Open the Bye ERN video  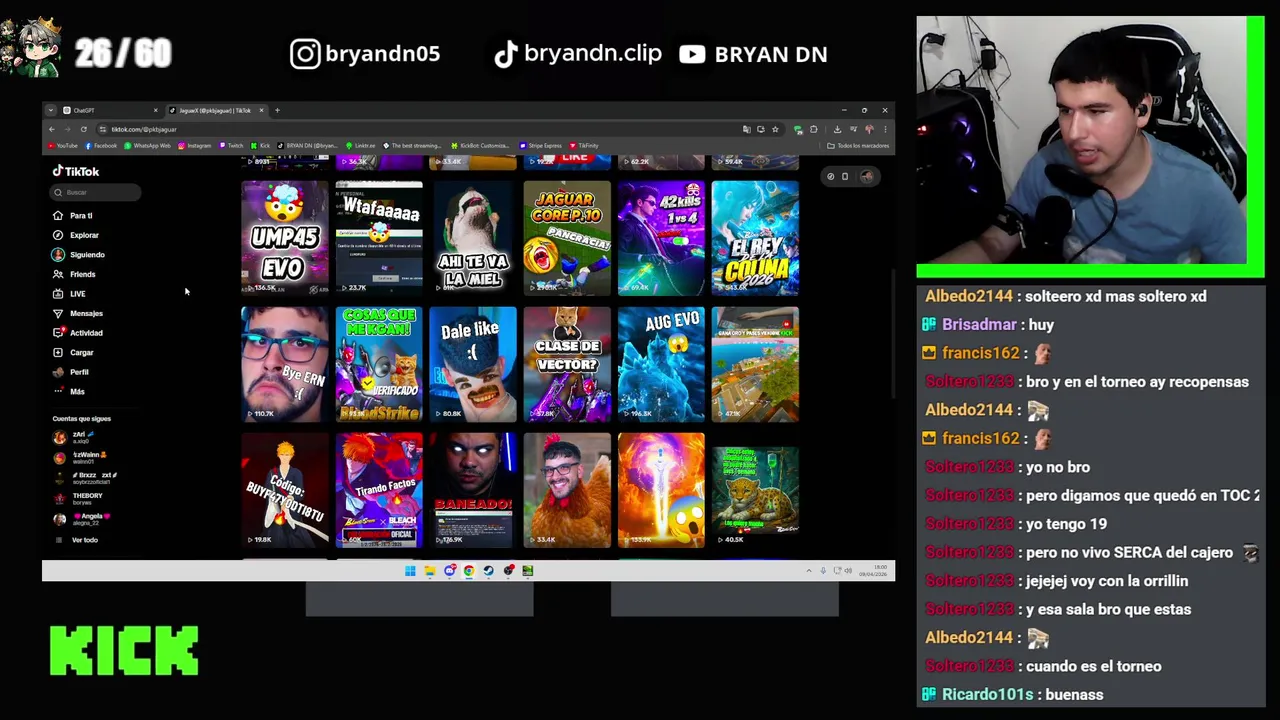284,364
